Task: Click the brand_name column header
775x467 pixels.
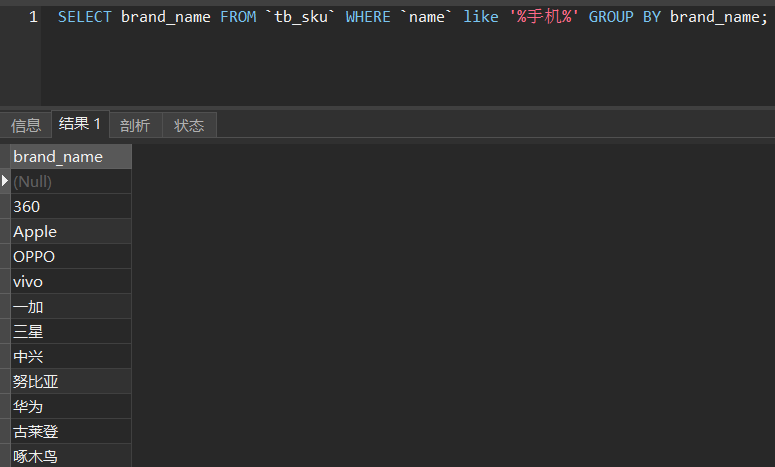Action: 71,157
